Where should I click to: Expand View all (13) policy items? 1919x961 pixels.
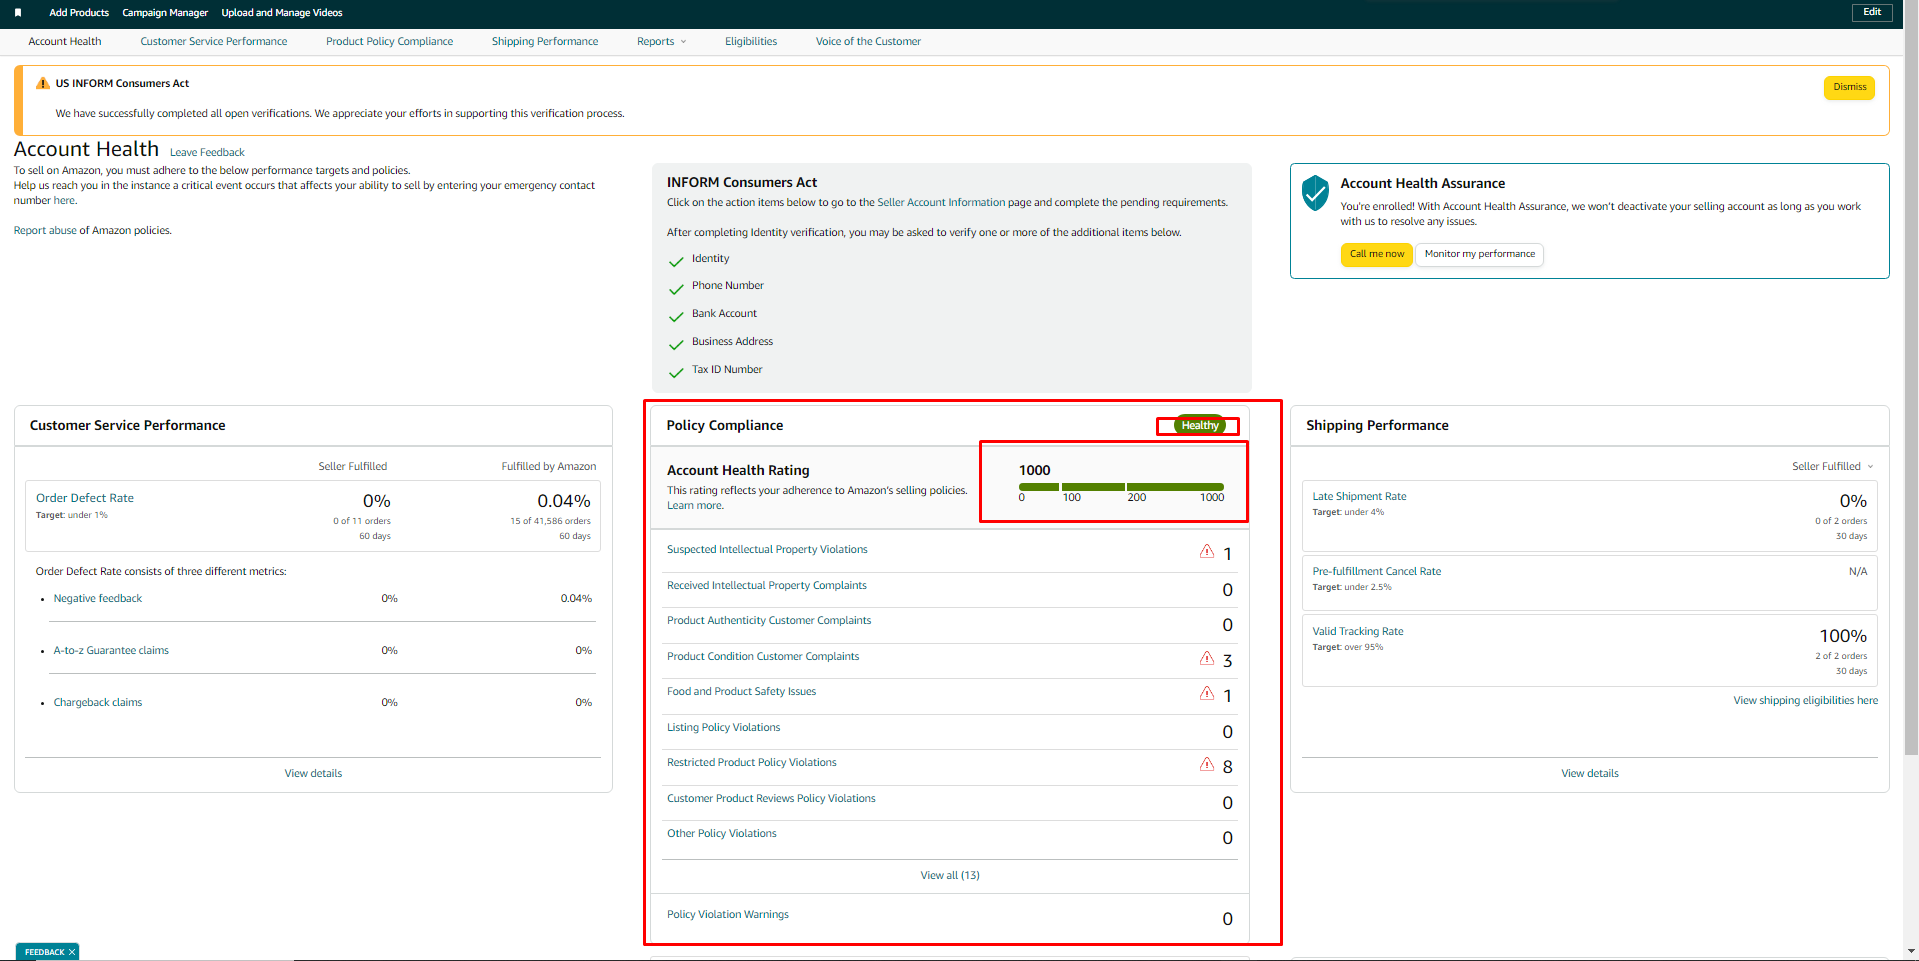pos(950,875)
